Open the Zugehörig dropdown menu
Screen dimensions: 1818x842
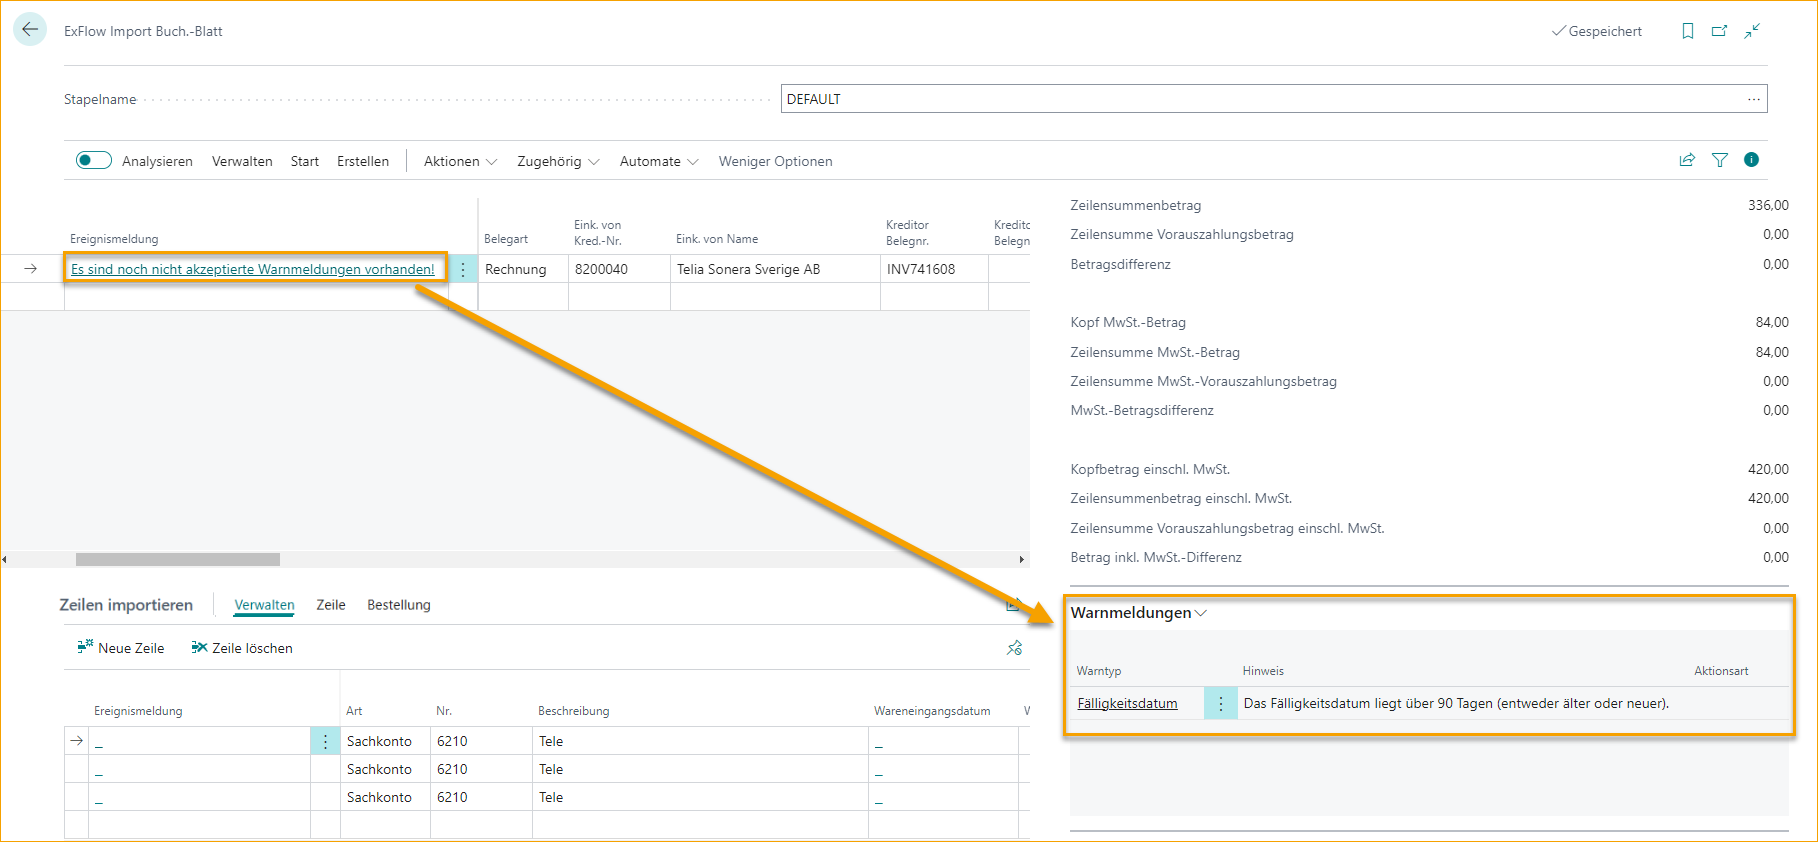tap(557, 161)
